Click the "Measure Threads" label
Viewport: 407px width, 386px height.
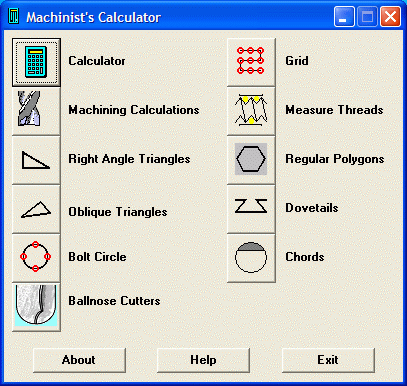[x=334, y=110]
